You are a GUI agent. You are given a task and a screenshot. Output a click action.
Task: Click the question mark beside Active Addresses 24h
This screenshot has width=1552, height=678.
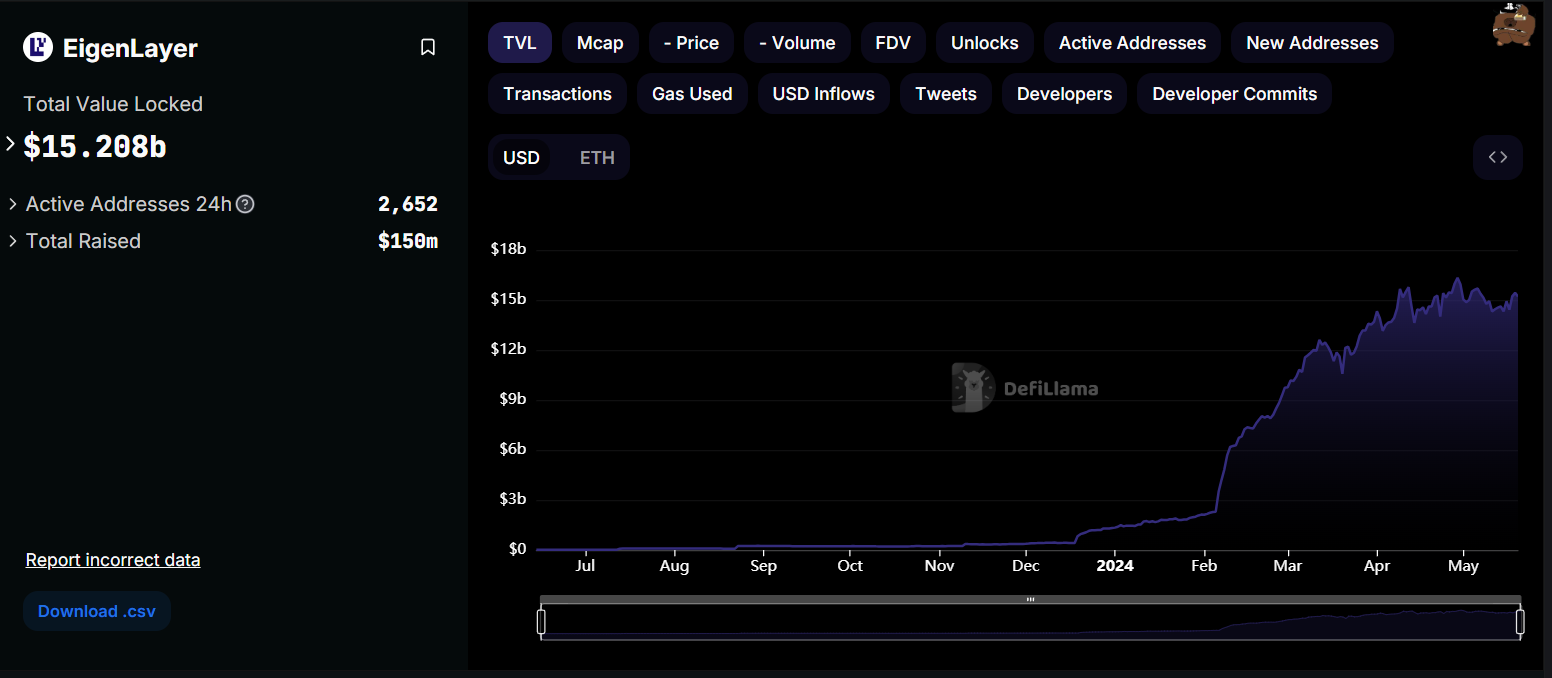[x=245, y=204]
